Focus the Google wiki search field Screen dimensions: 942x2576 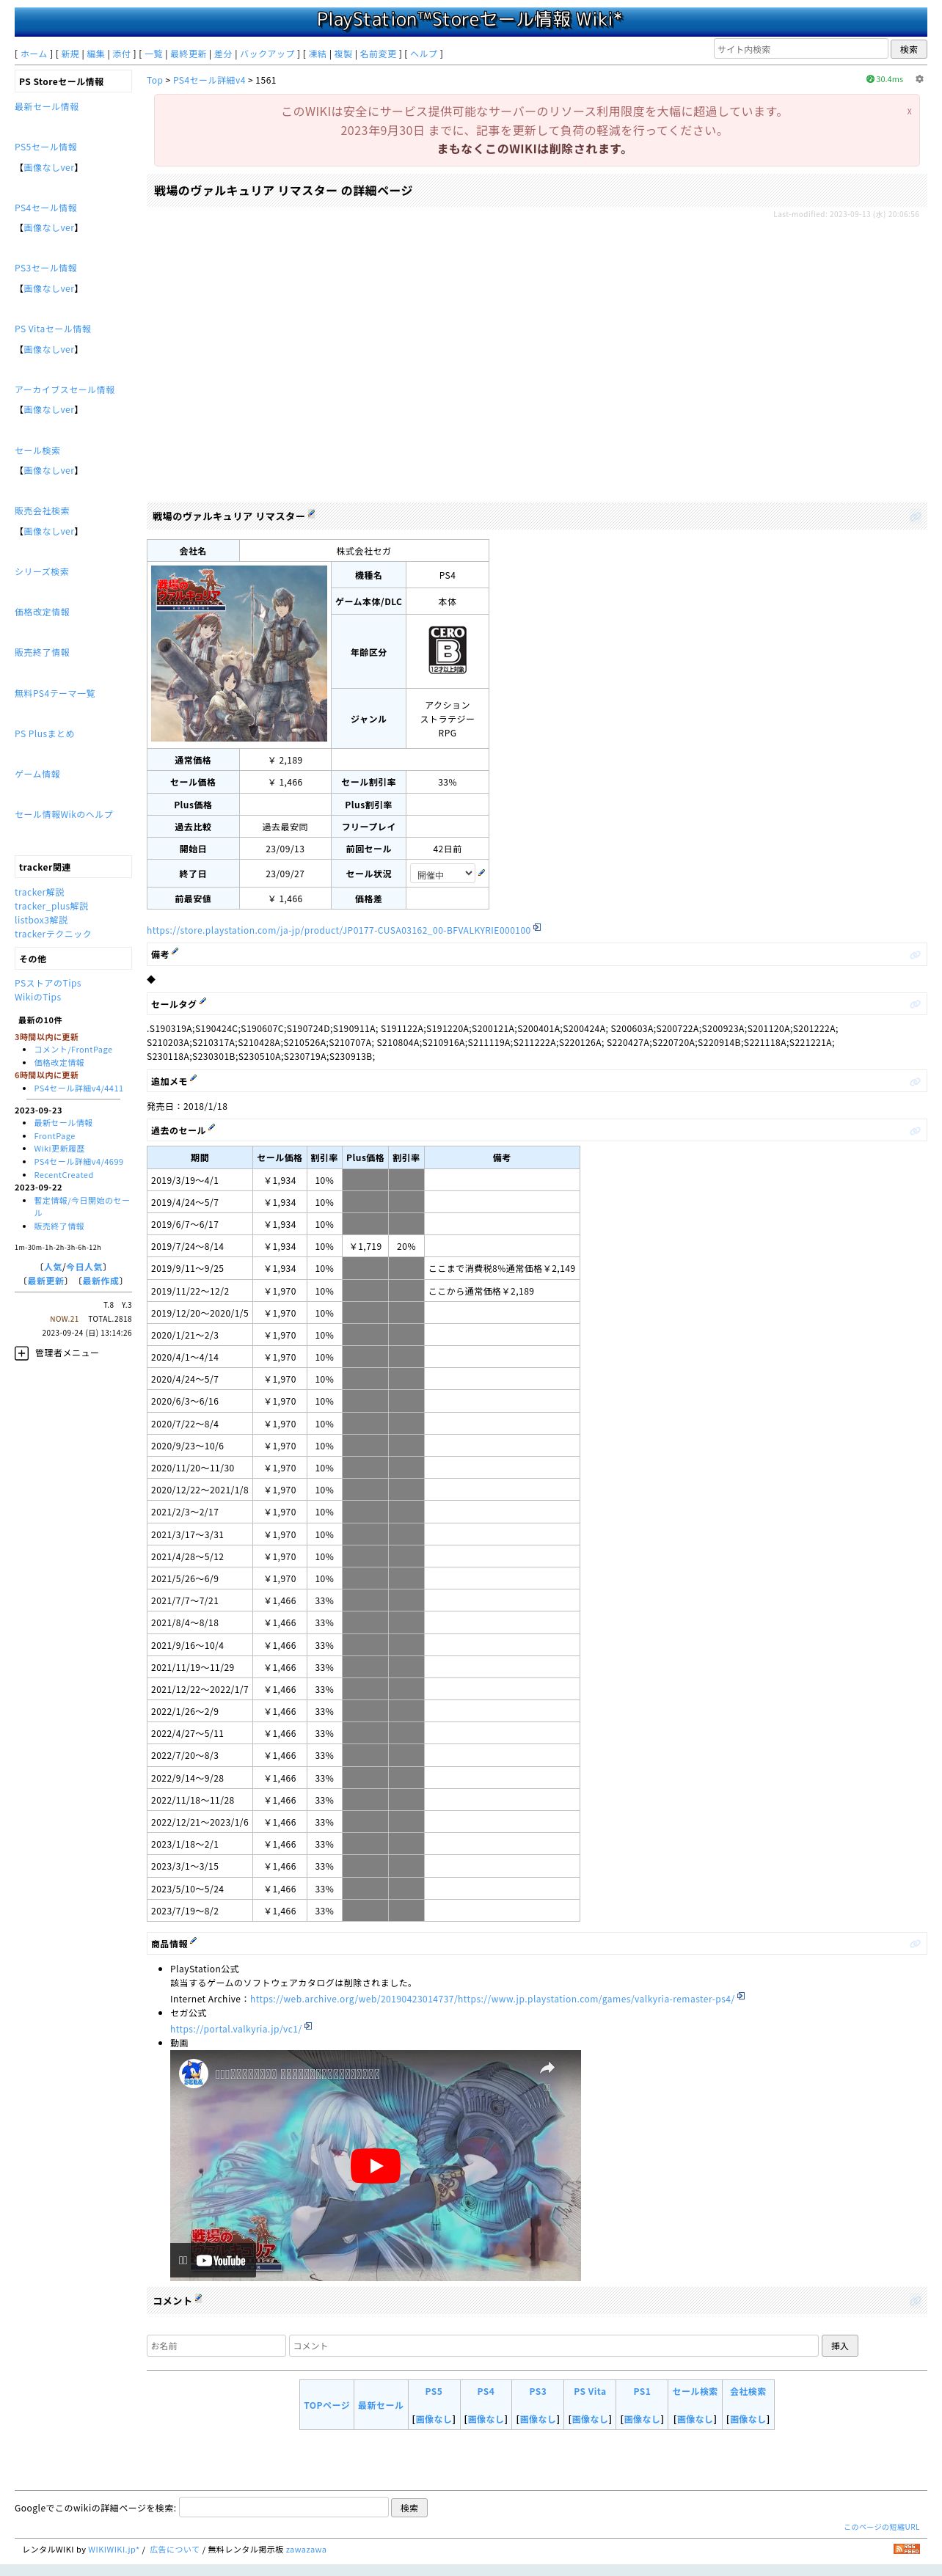tap(284, 2507)
